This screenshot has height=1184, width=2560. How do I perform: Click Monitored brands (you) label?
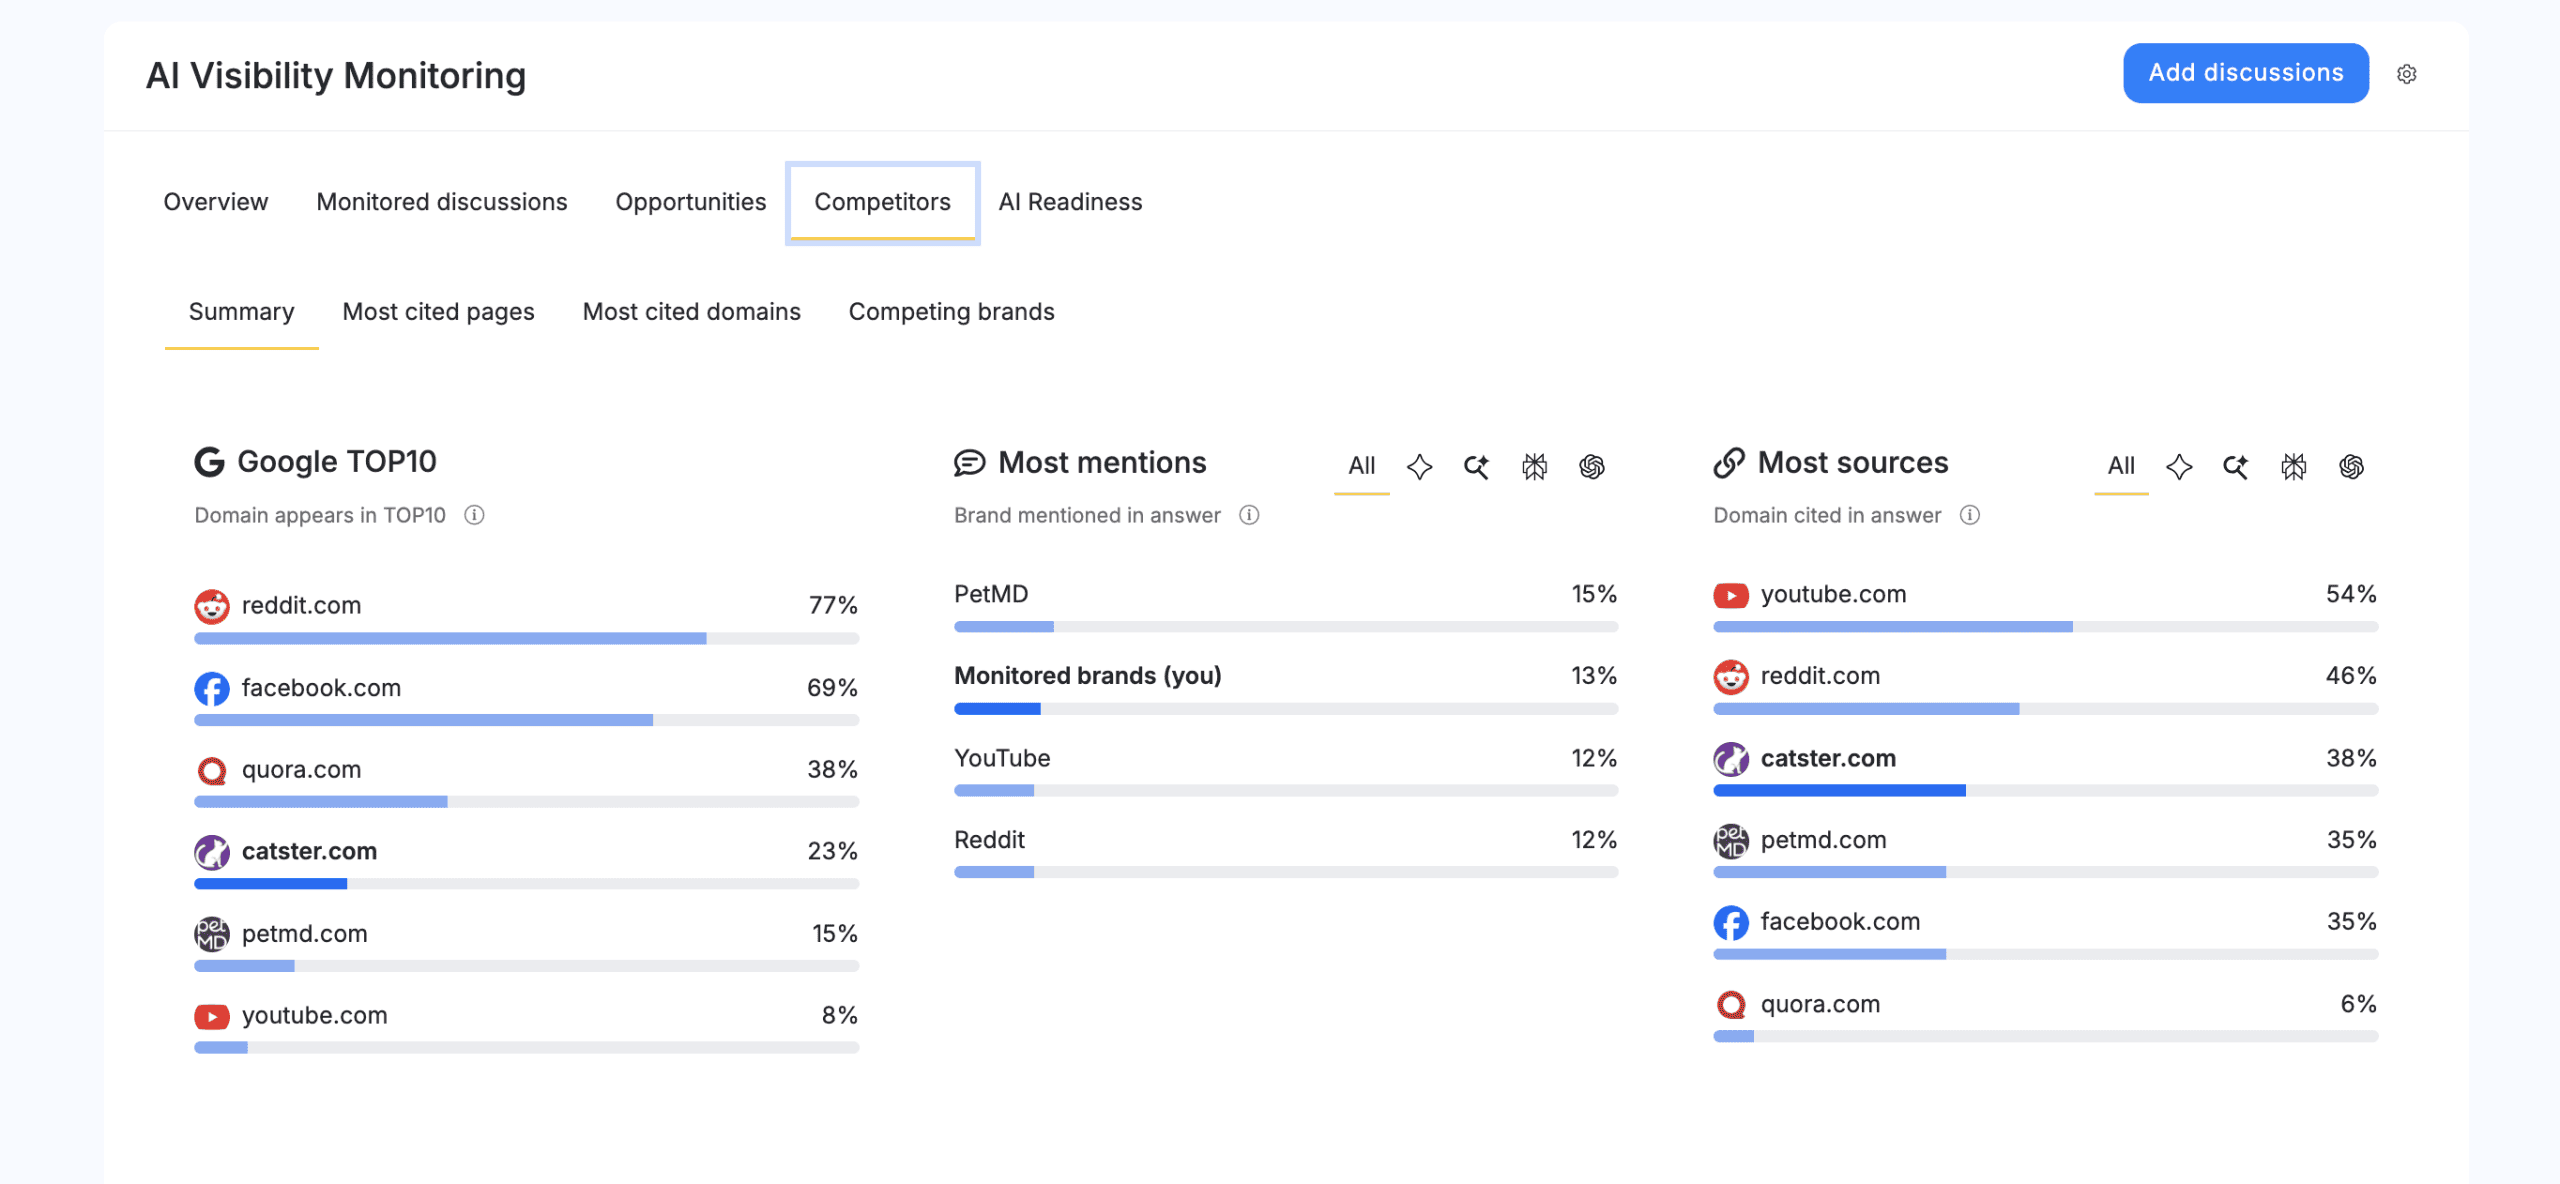coord(1088,677)
